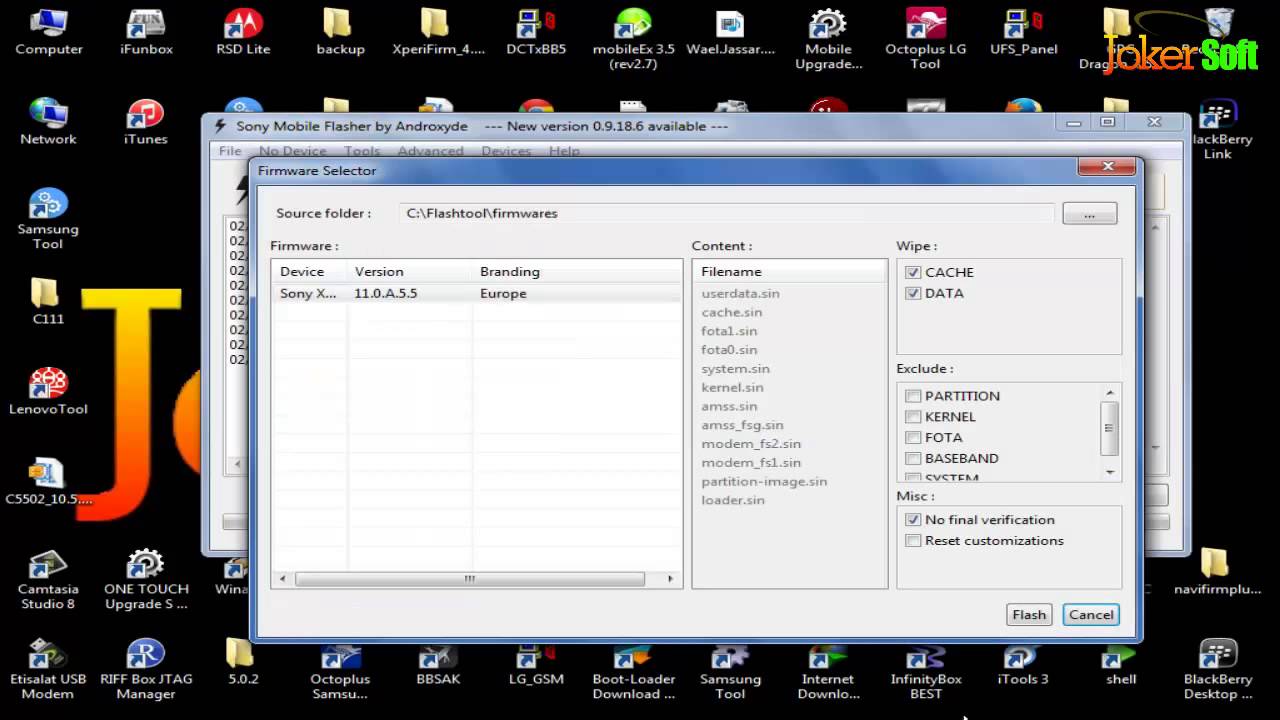Select loader.sin in Content list
This screenshot has height=720, width=1280.
point(733,501)
